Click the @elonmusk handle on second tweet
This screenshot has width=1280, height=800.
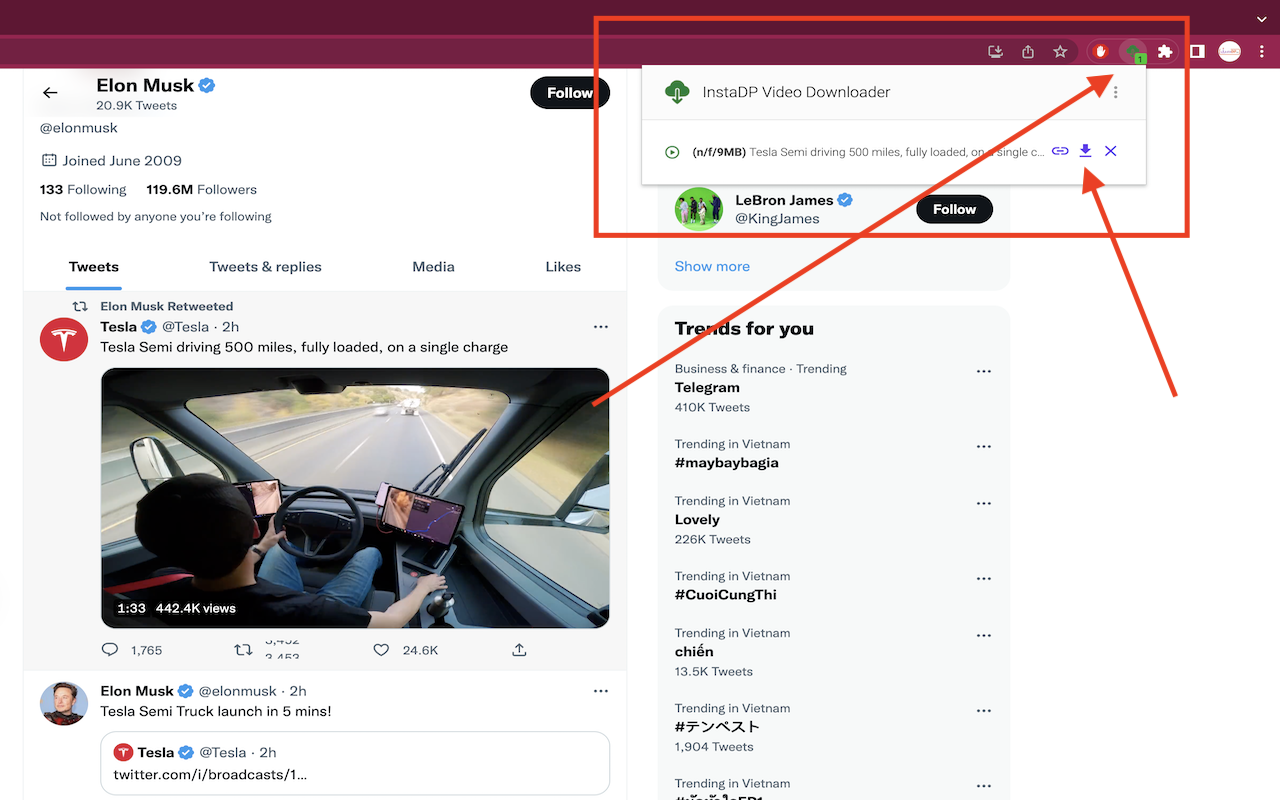[238, 691]
